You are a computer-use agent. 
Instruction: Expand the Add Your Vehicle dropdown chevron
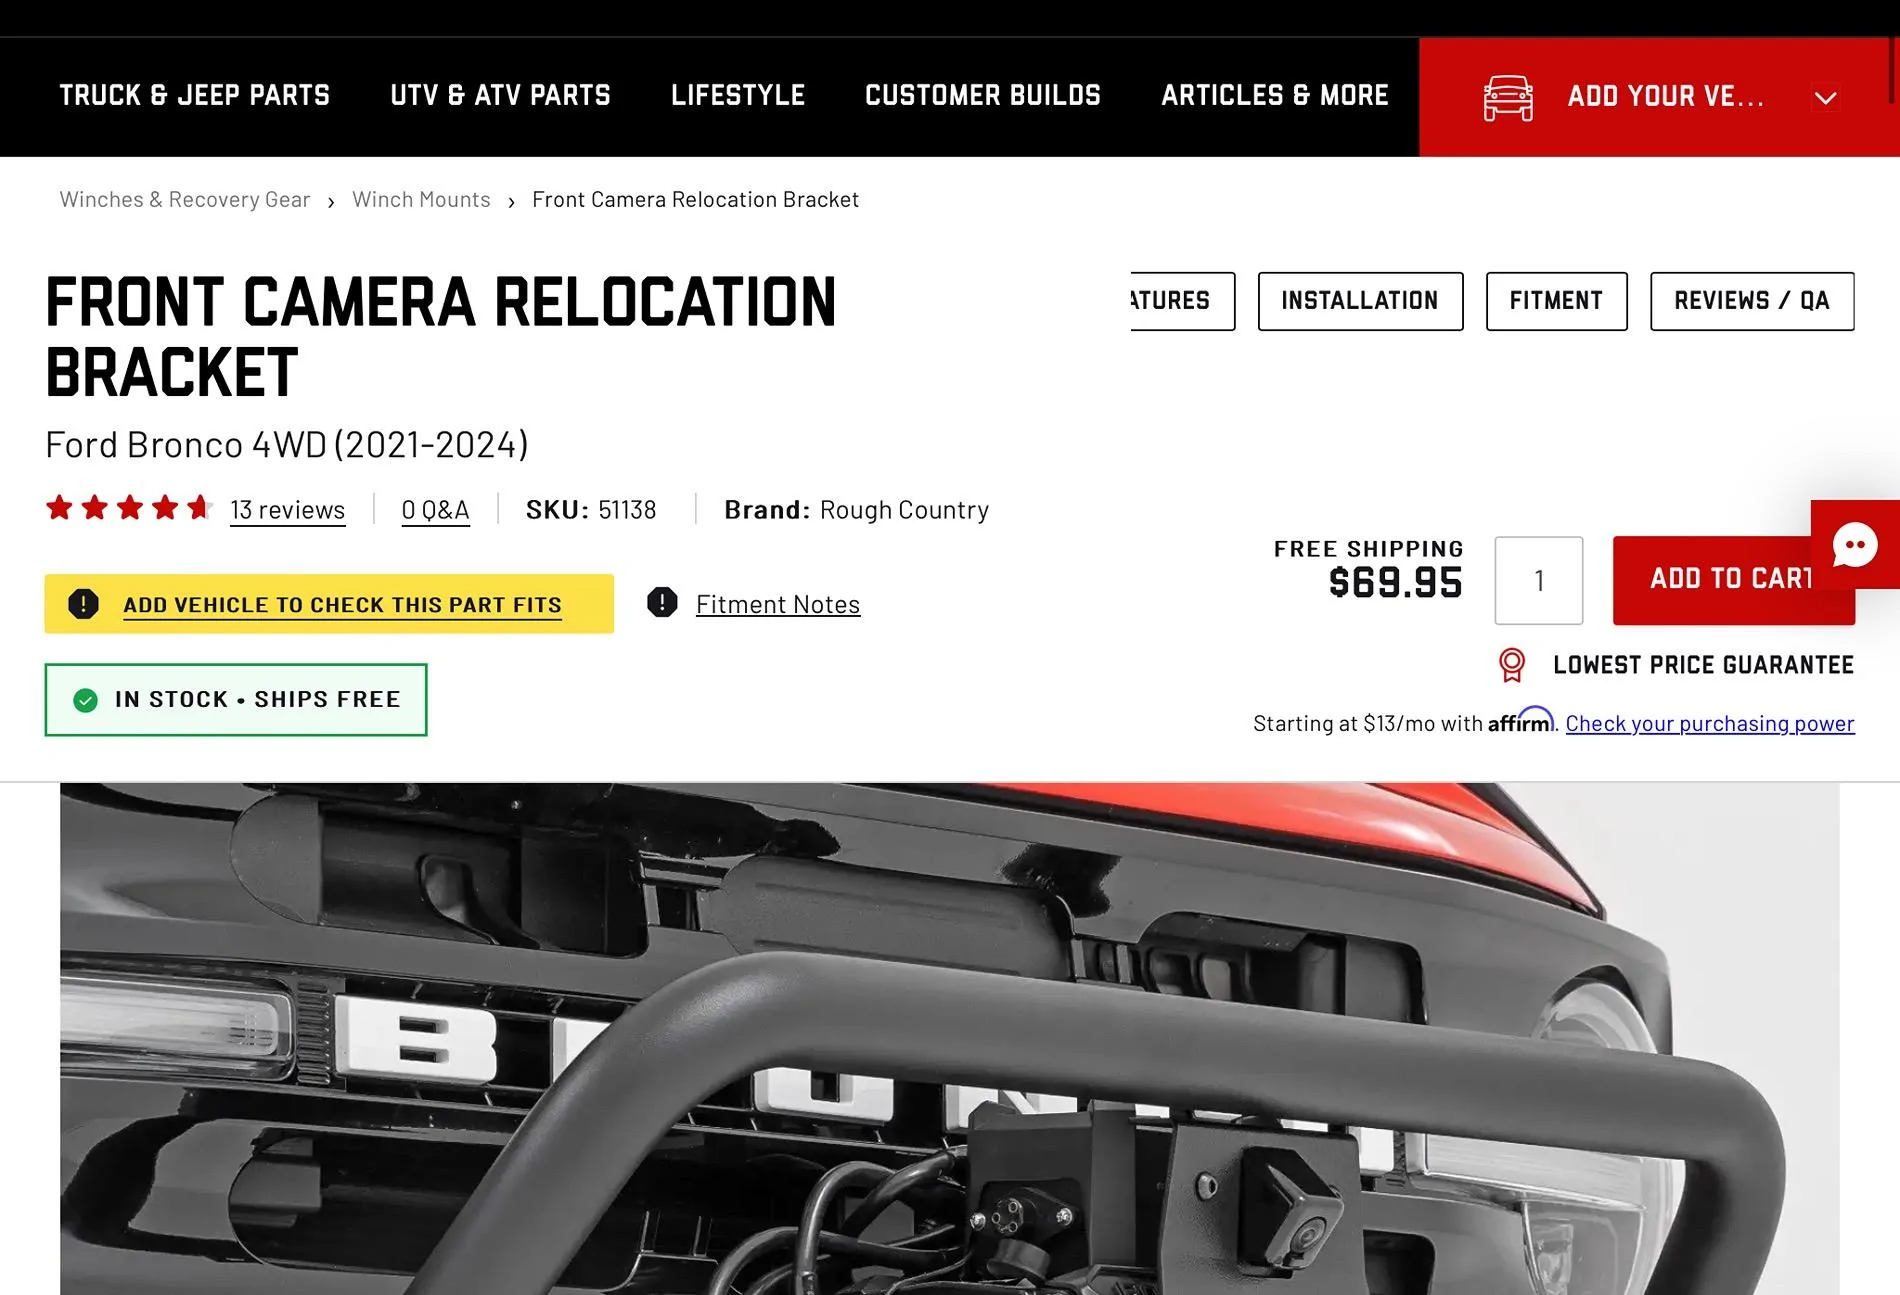click(x=1826, y=98)
